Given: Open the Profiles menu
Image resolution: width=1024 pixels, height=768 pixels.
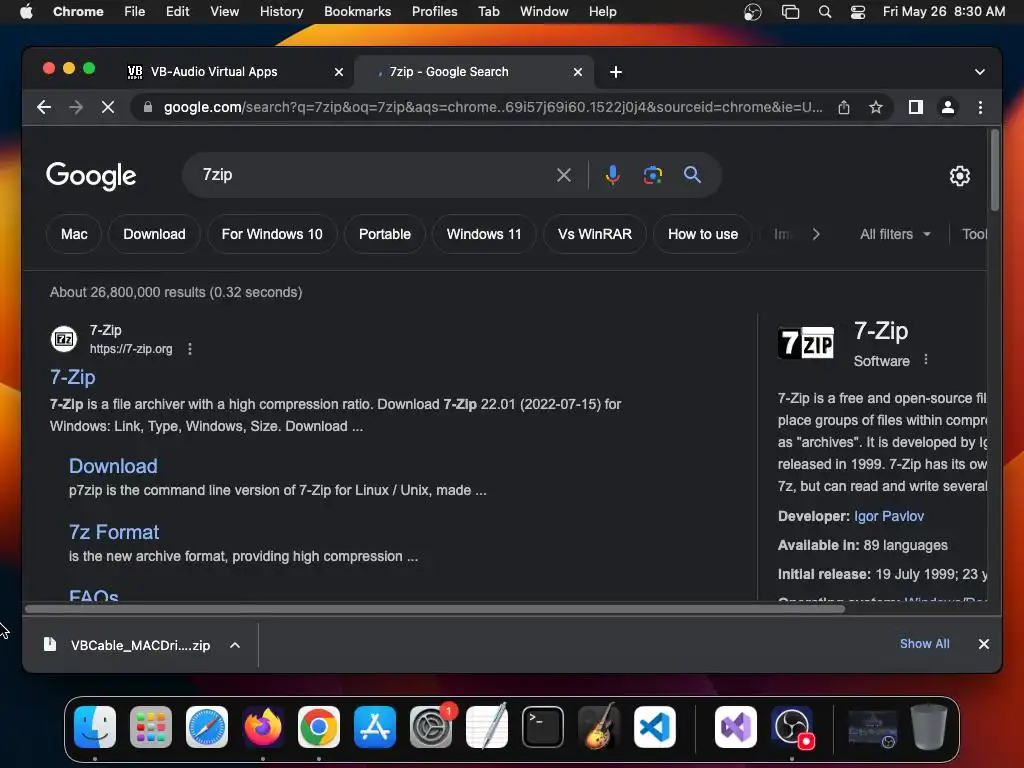Looking at the screenshot, I should 434,12.
